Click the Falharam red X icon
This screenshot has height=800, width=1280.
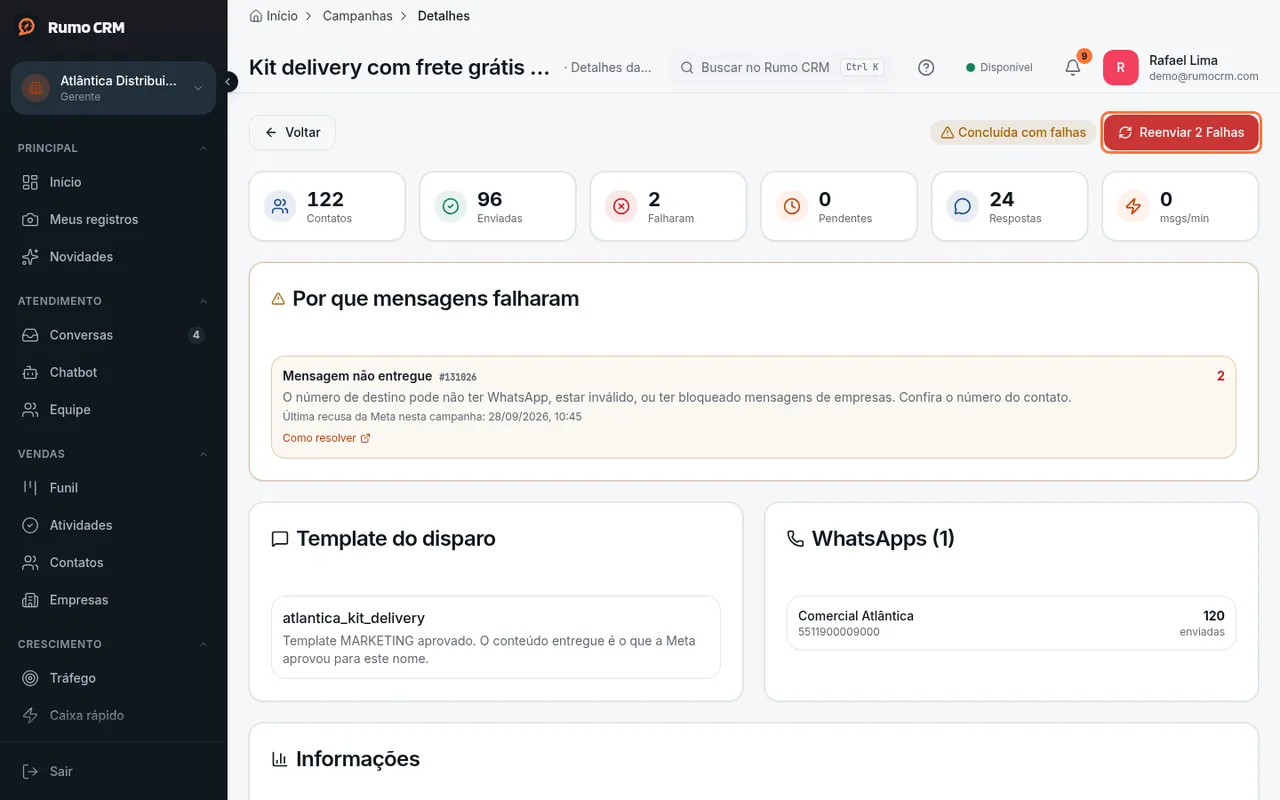click(x=621, y=206)
